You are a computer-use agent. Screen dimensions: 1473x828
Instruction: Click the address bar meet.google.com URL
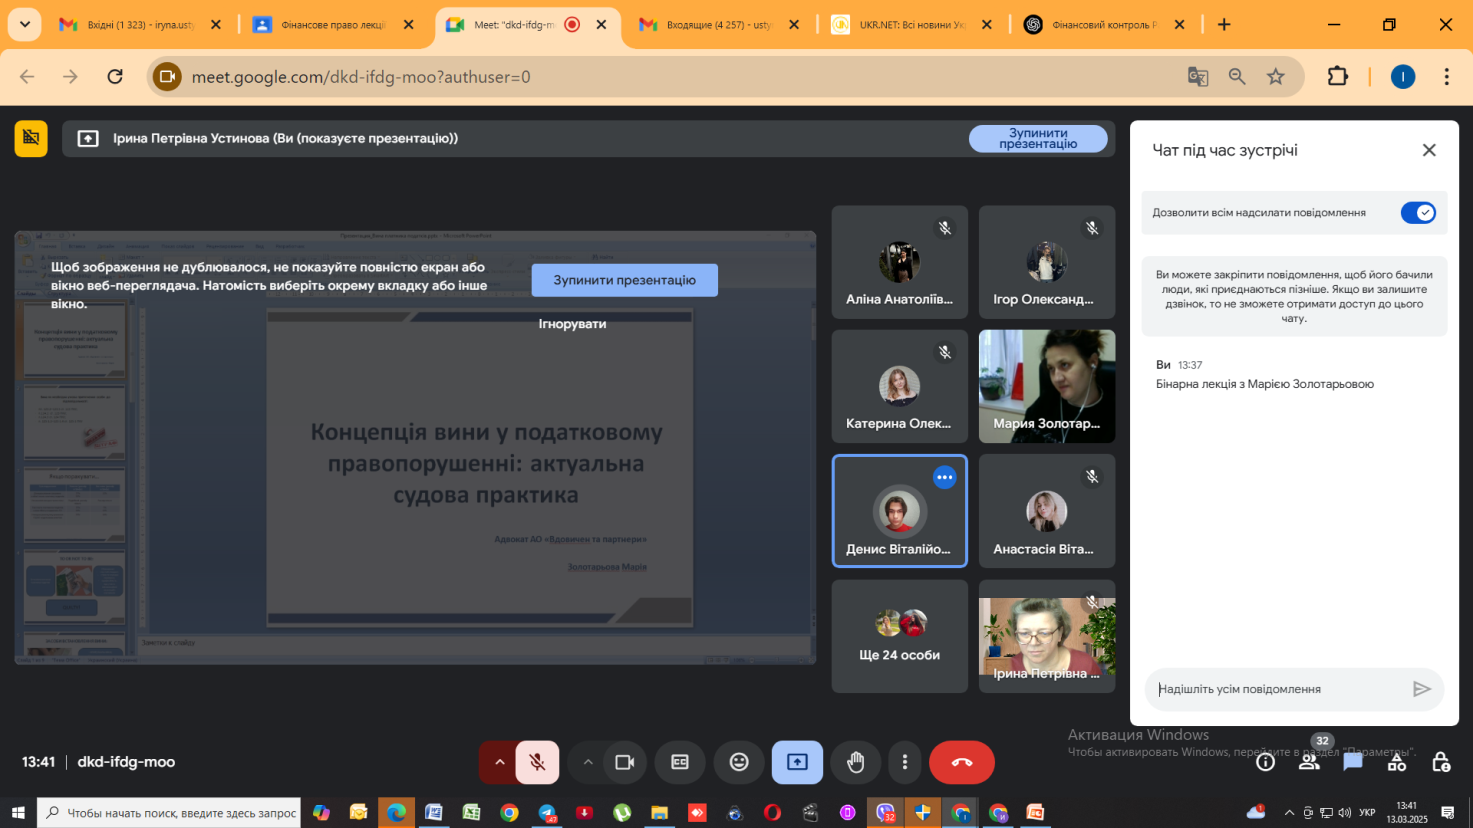(x=361, y=77)
